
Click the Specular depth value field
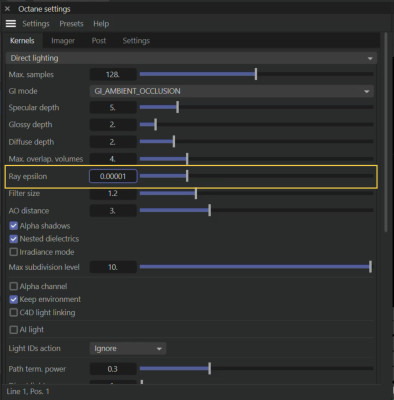click(x=113, y=107)
